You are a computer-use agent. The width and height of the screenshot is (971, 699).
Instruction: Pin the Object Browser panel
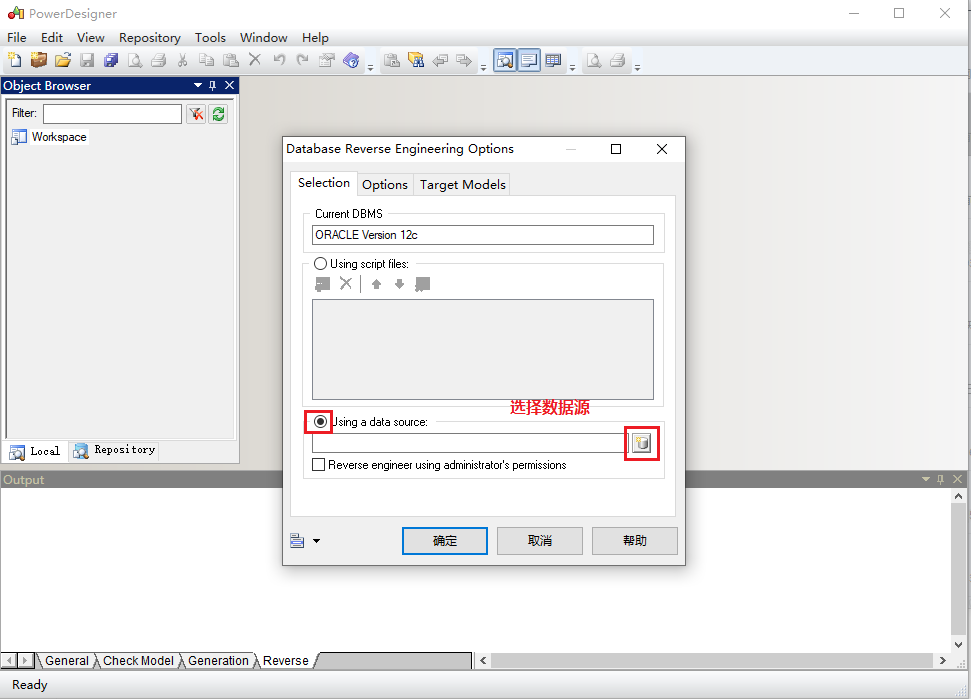(212, 85)
